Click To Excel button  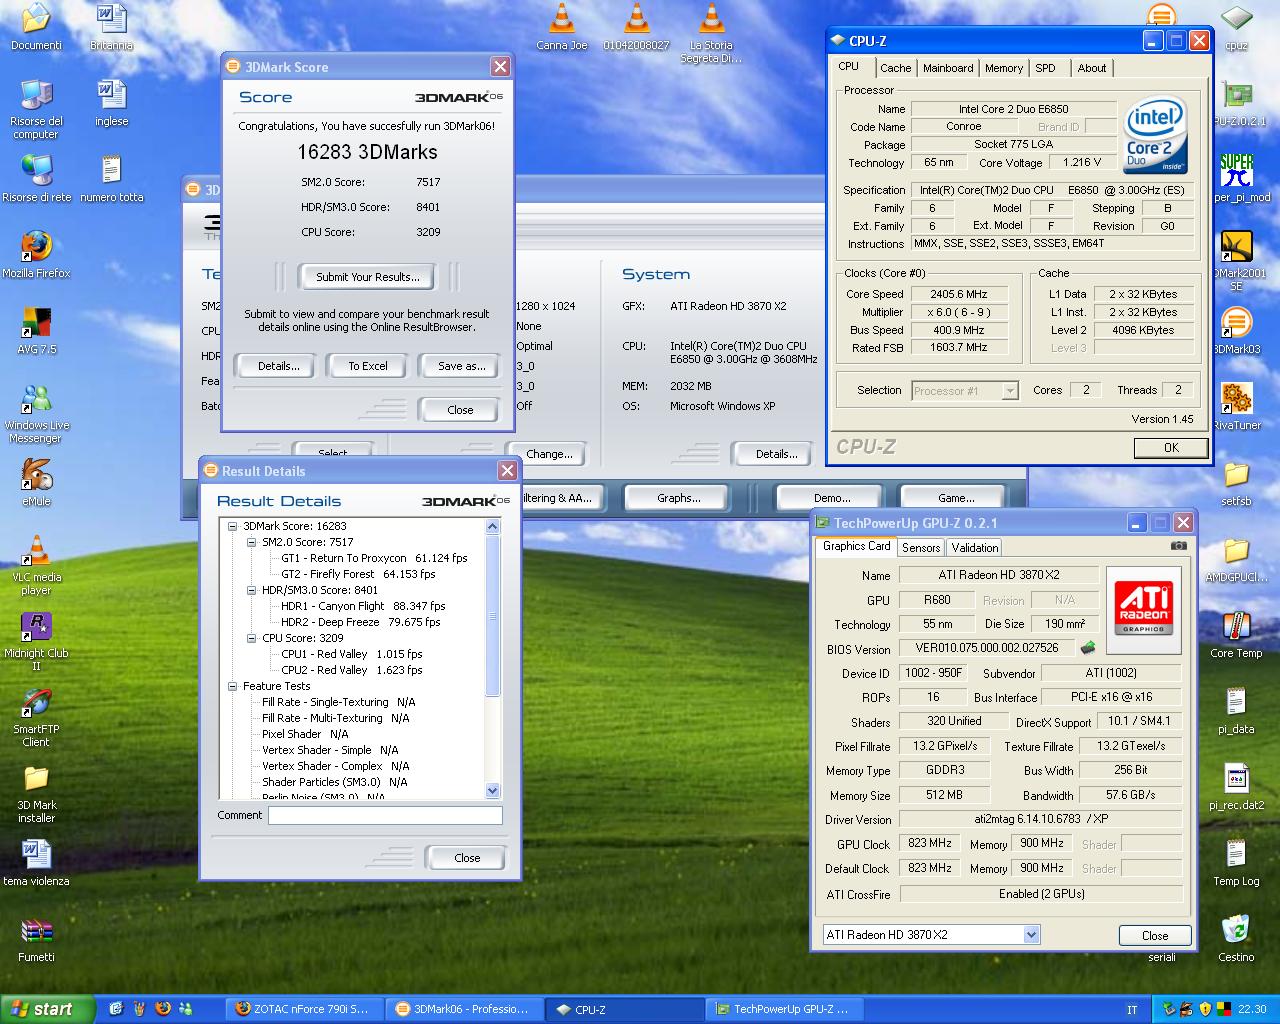367,366
